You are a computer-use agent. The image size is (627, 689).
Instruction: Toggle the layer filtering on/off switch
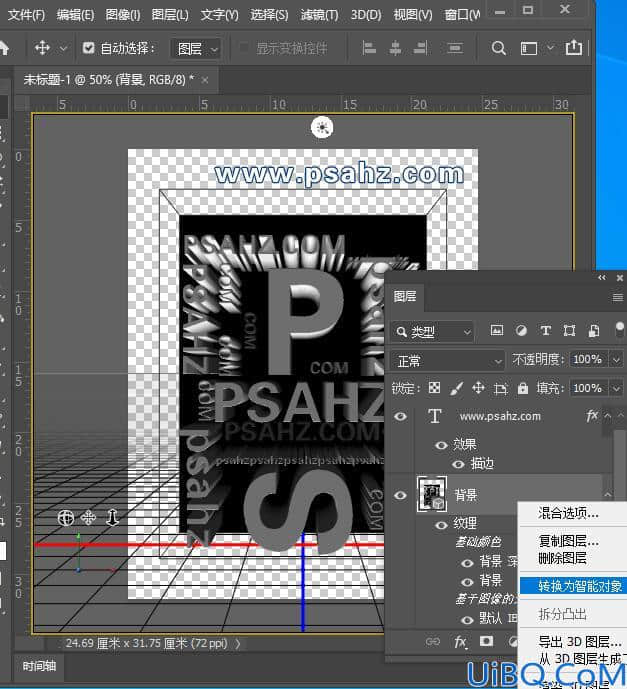tap(620, 330)
